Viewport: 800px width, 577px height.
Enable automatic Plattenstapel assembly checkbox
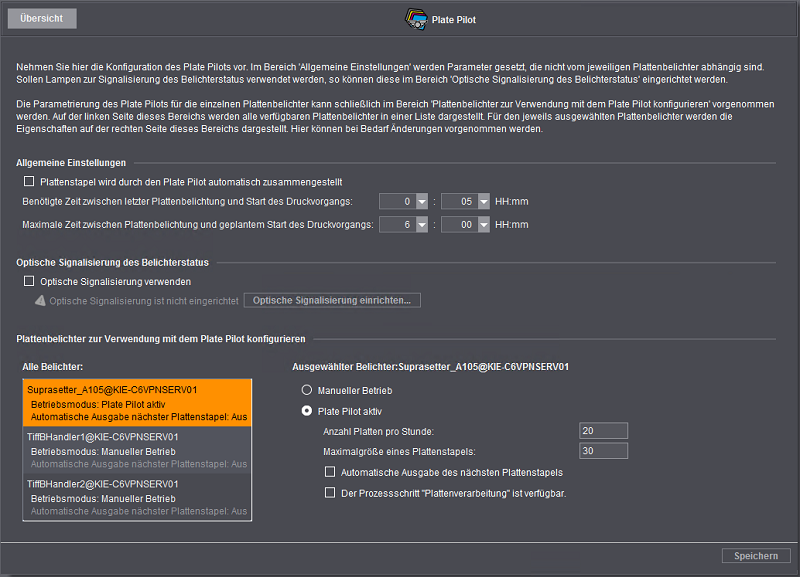click(x=28, y=182)
